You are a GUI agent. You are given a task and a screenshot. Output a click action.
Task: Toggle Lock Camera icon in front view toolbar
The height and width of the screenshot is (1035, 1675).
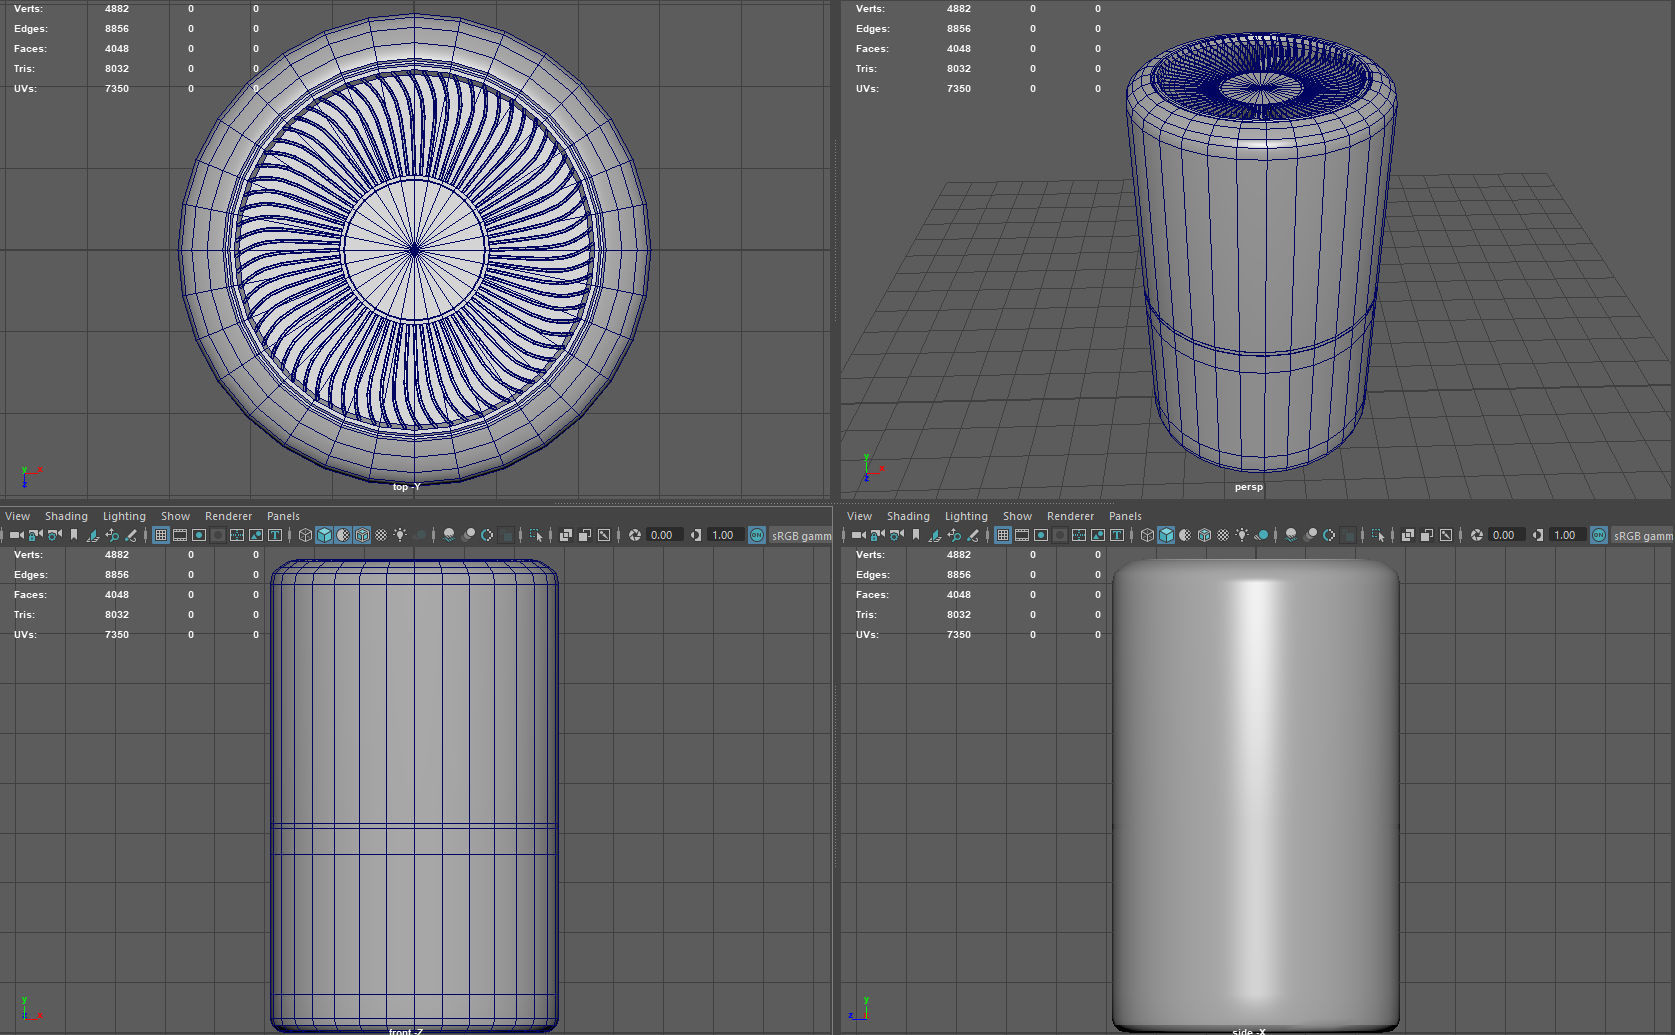point(35,535)
